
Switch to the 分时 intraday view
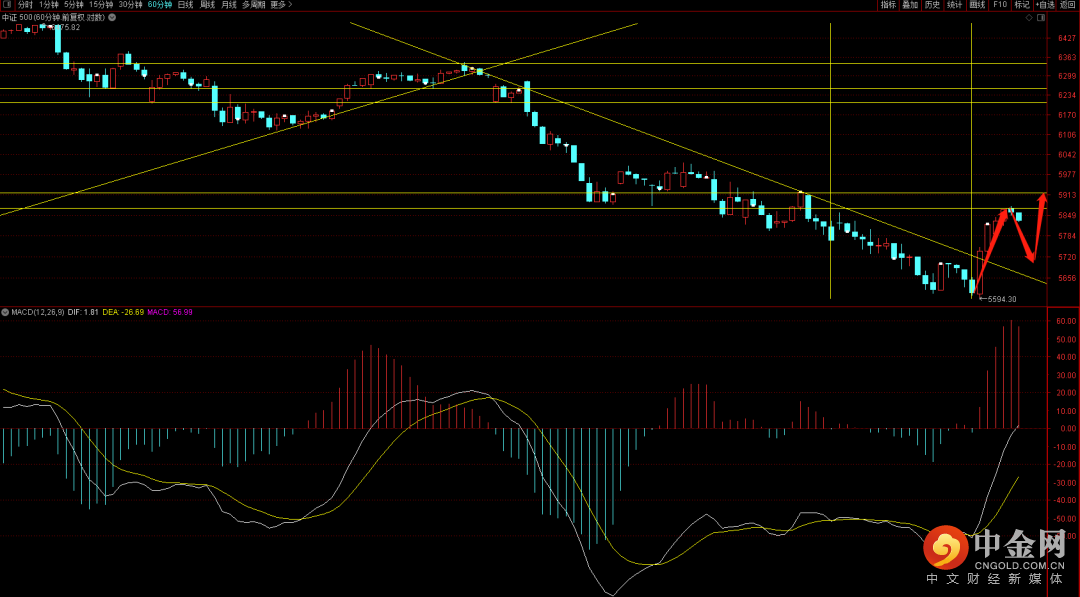point(25,5)
